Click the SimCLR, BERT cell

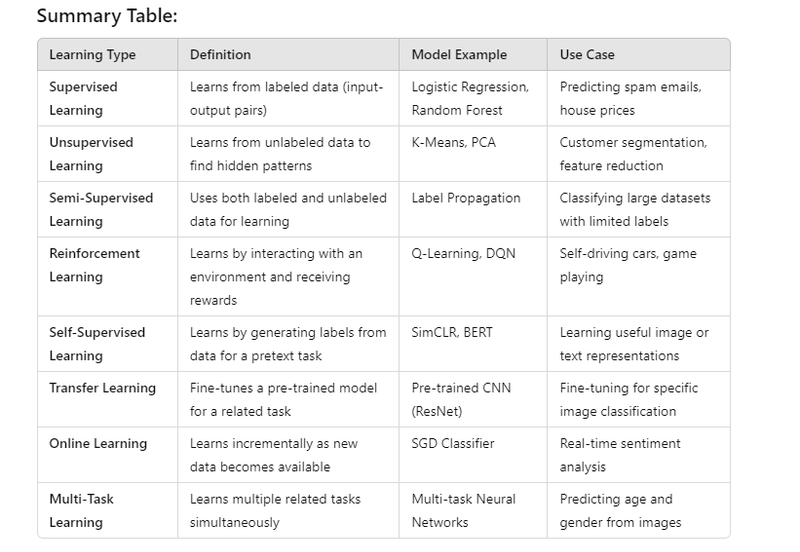point(452,333)
